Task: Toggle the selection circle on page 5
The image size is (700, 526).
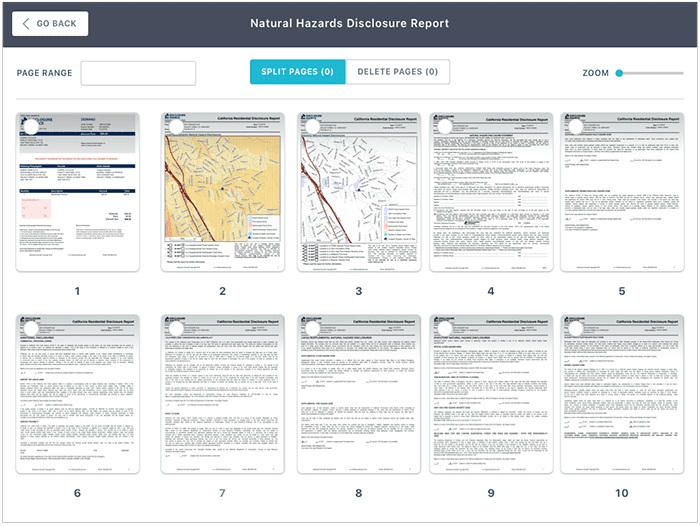Action: coord(576,127)
